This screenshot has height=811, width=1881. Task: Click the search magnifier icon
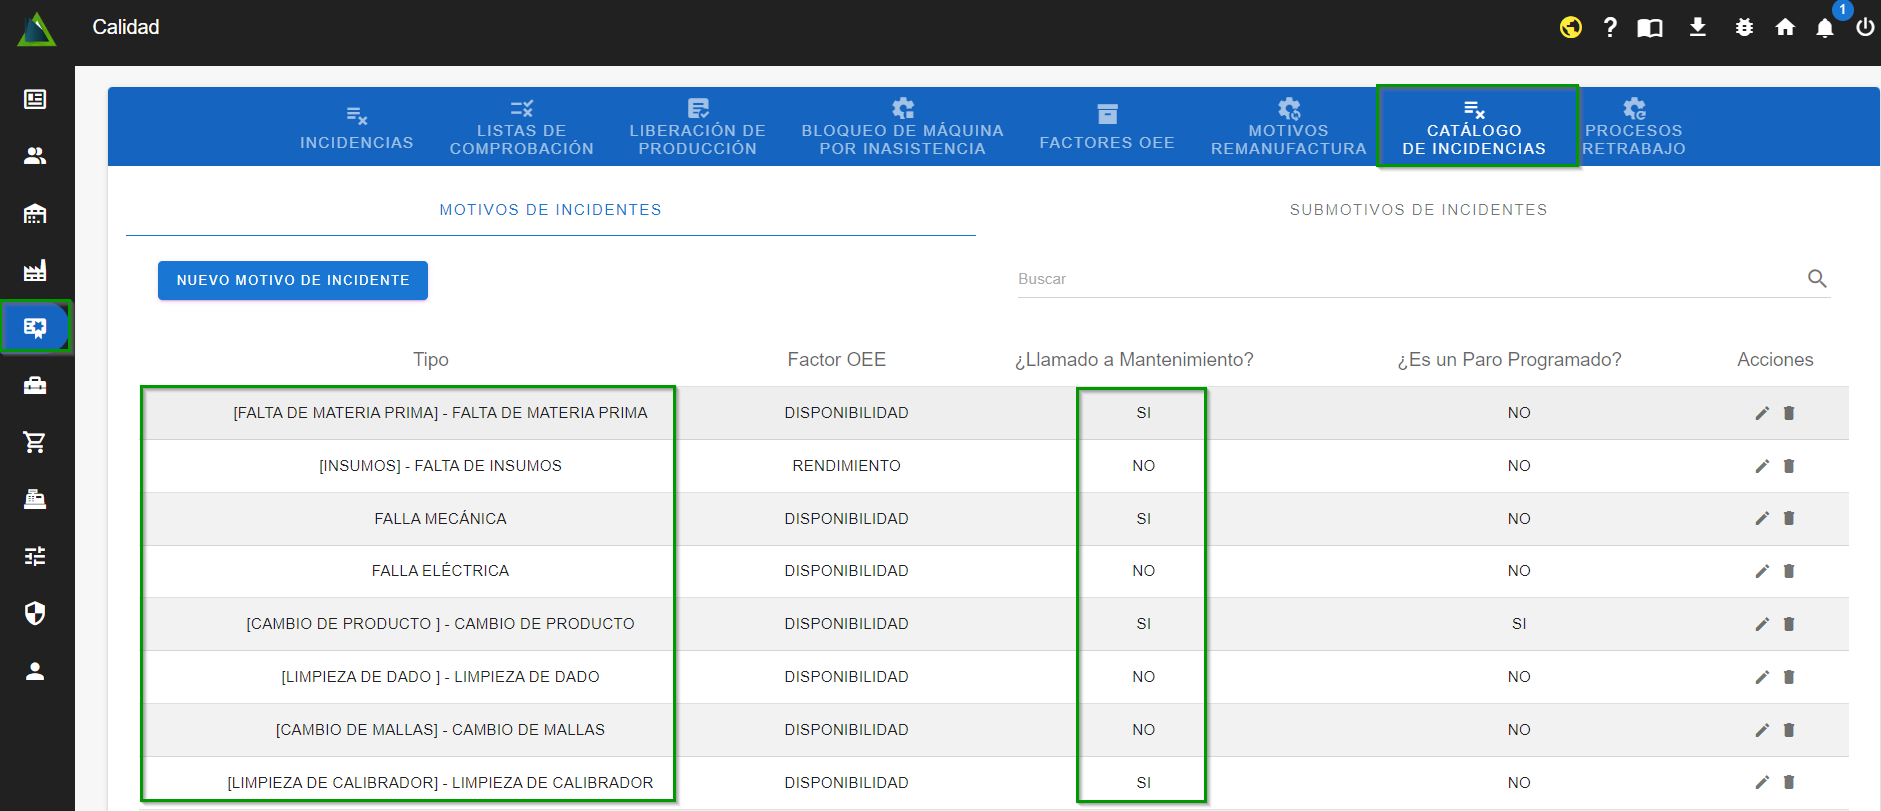click(x=1817, y=279)
